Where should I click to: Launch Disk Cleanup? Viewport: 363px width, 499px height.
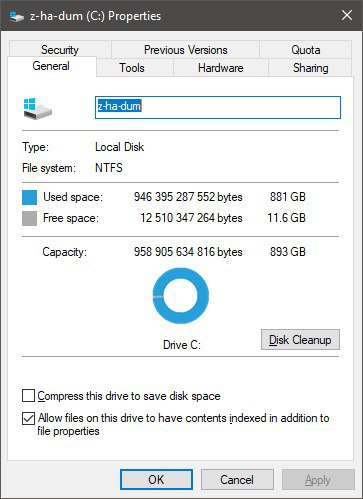pos(300,340)
